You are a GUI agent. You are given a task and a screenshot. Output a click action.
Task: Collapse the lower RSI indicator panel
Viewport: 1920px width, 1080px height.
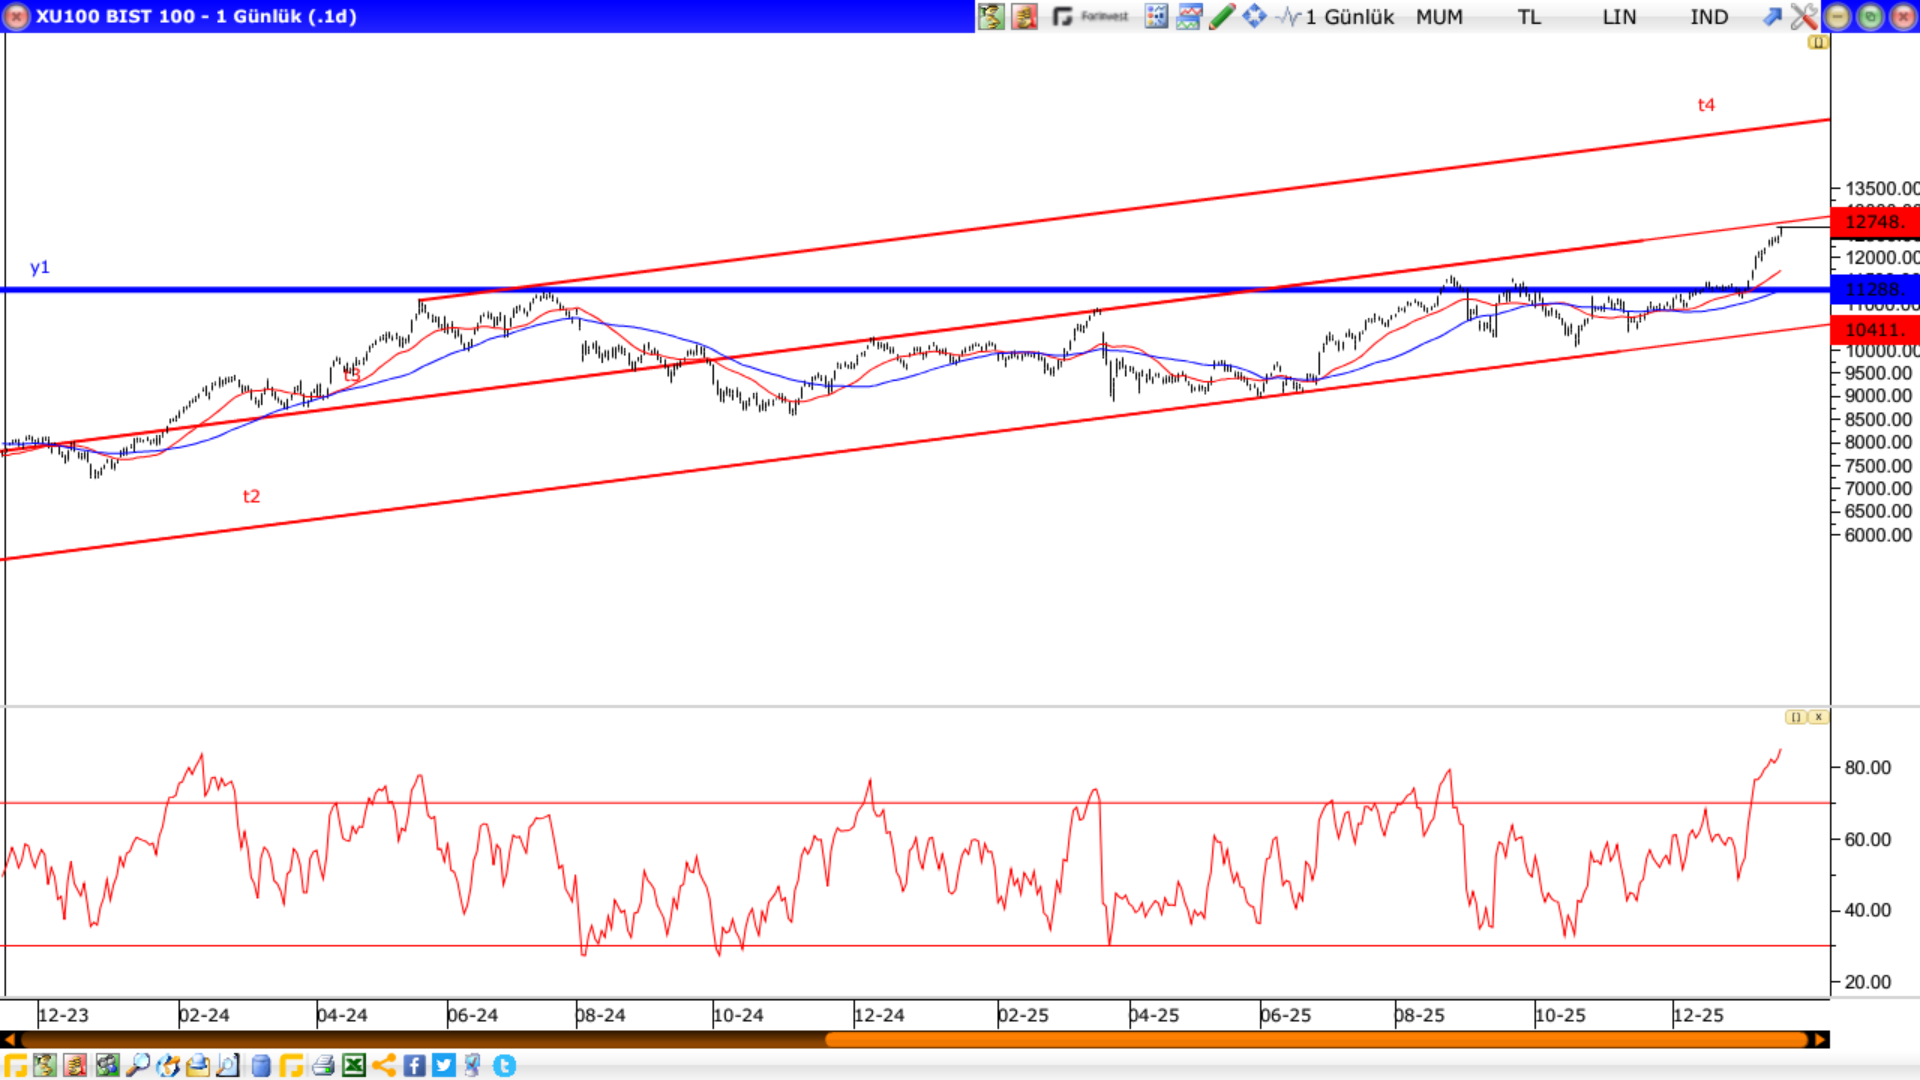click(x=1796, y=717)
